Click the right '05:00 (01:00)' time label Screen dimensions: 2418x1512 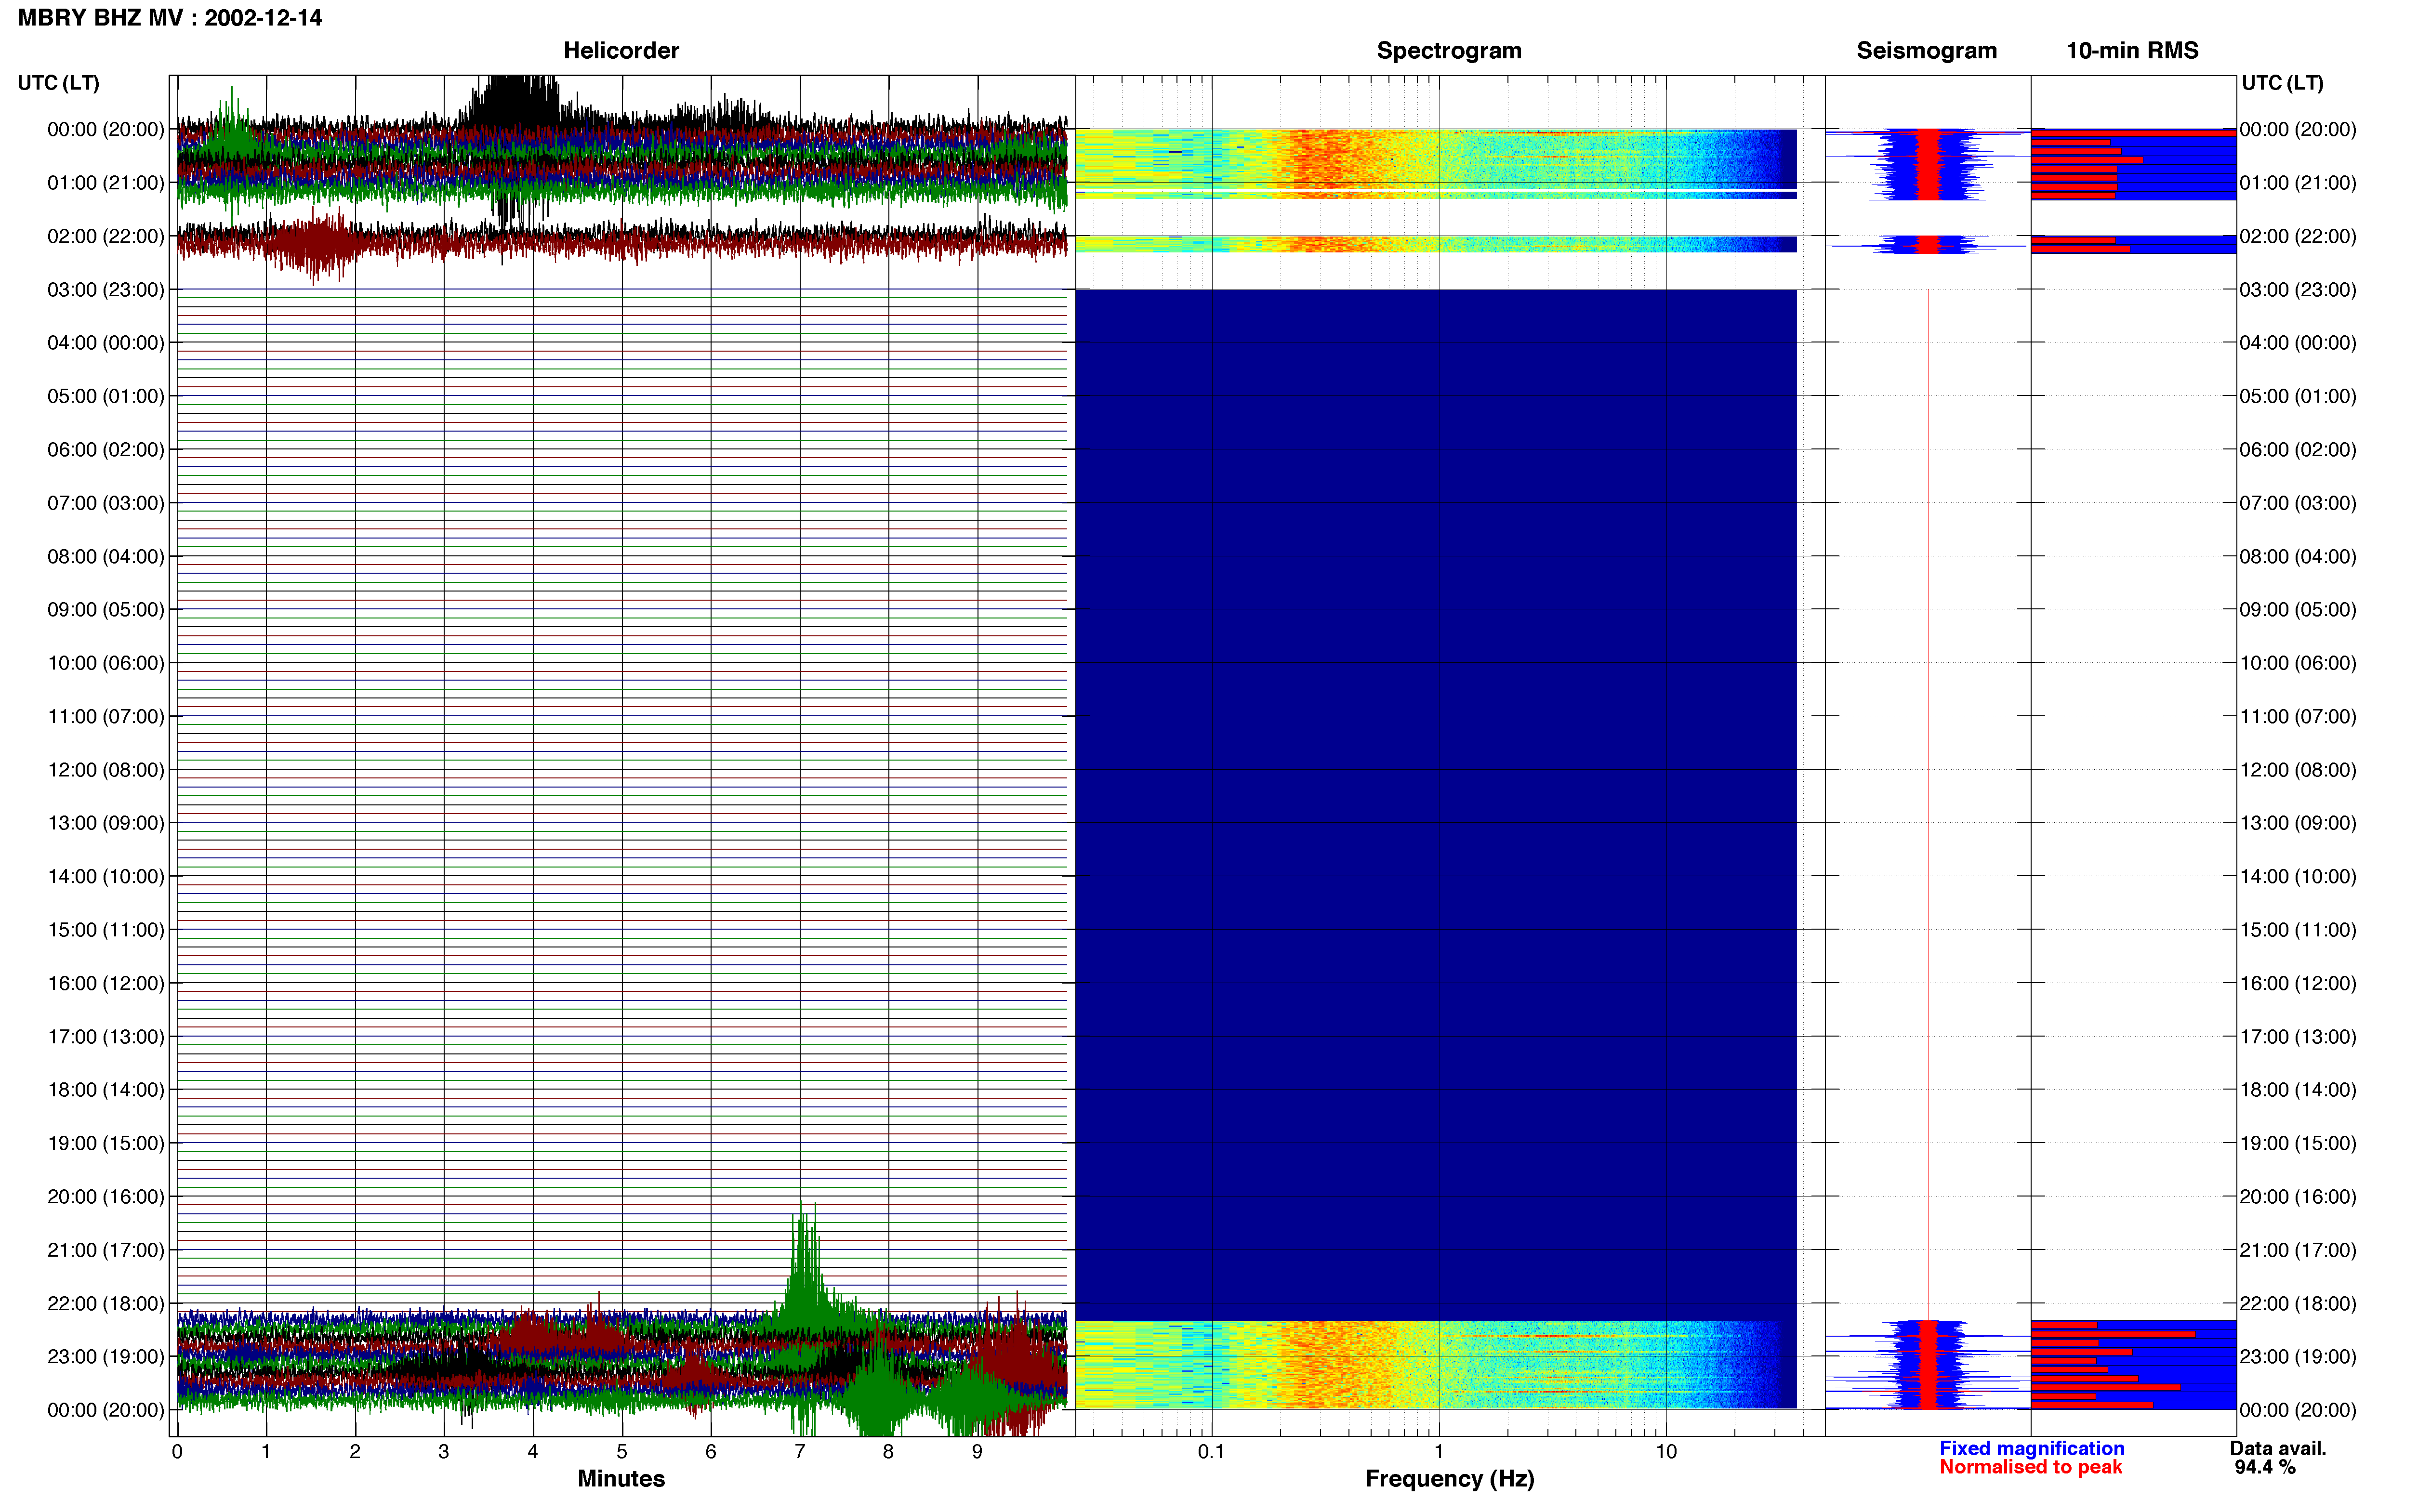click(2298, 396)
